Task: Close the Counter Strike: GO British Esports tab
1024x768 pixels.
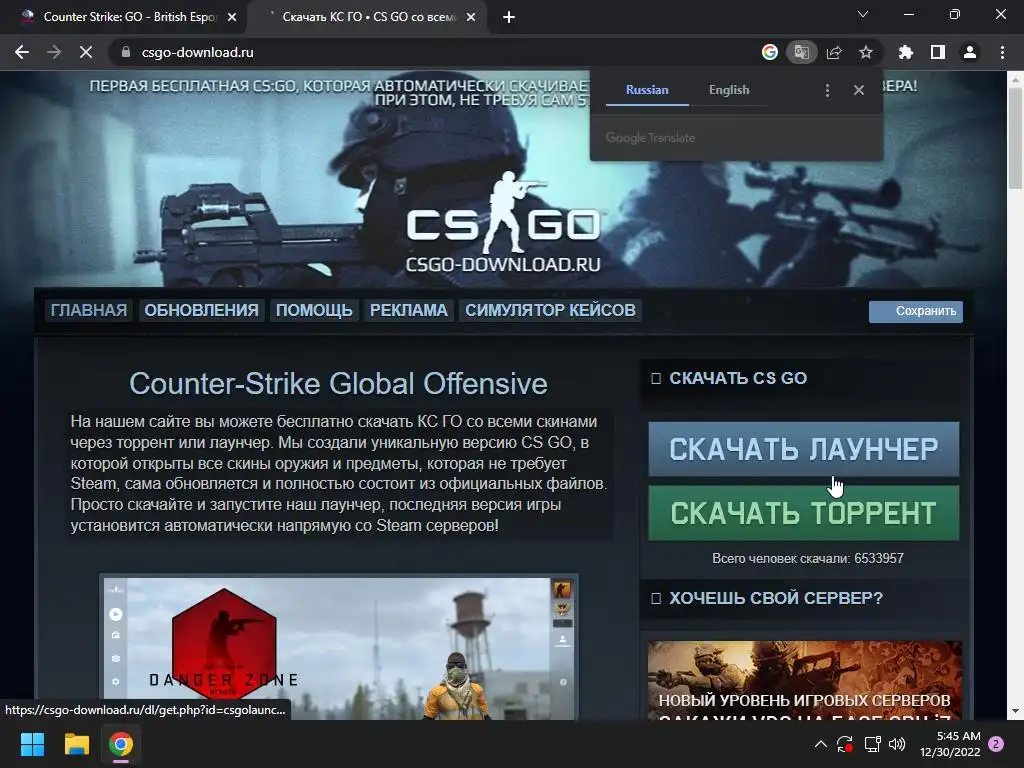Action: (232, 17)
